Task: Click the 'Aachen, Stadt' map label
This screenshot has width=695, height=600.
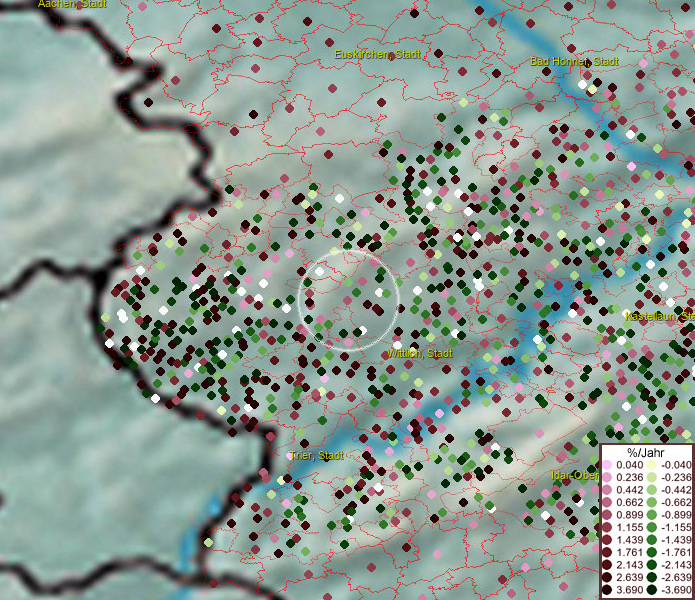Action: pos(72,4)
